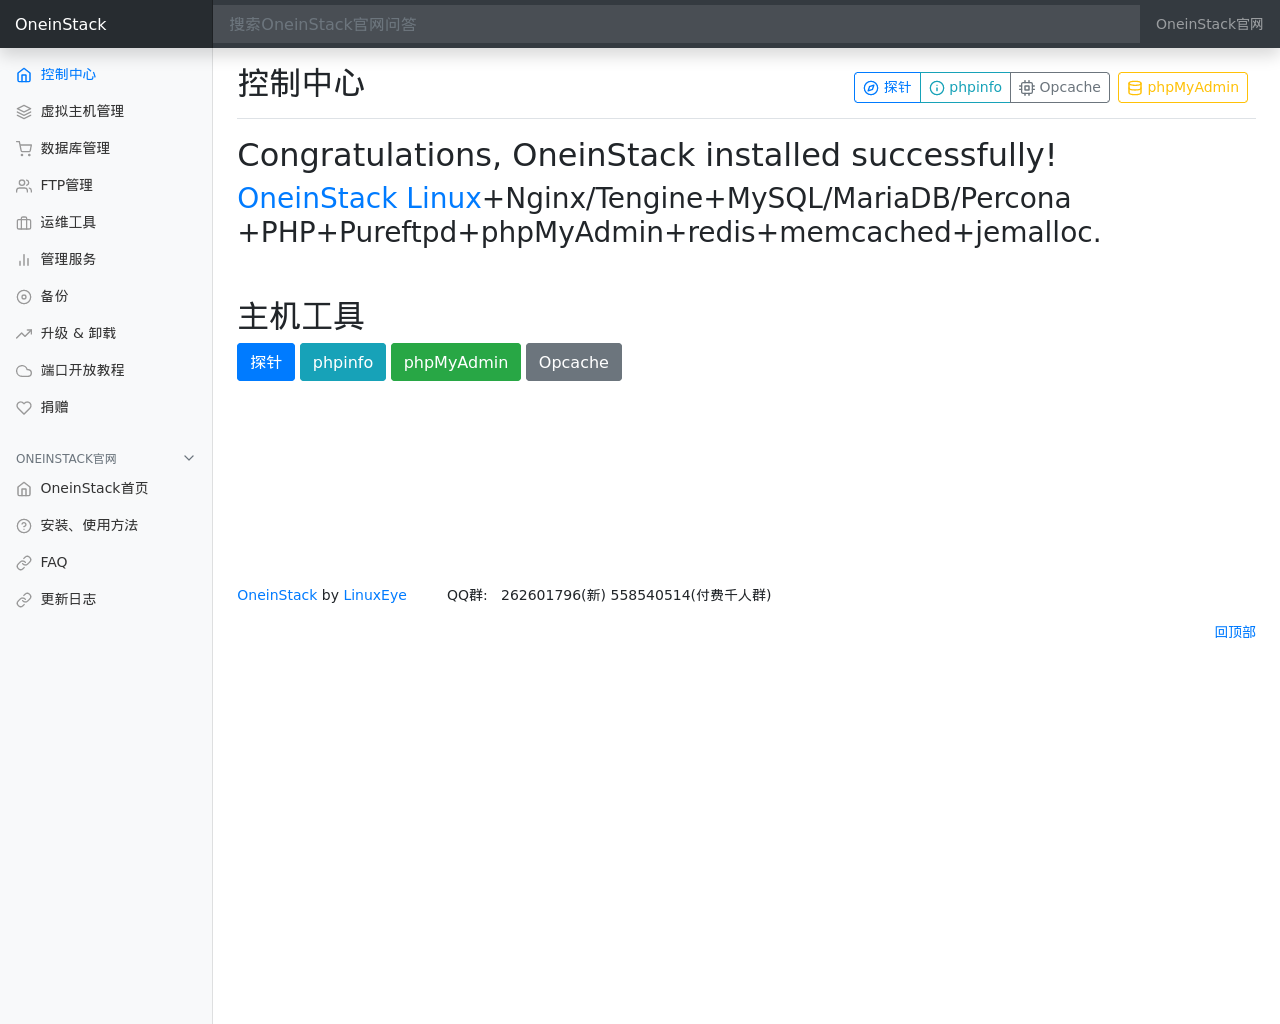Click the trending arrow icon beside 升级 & 卸载
1280x1024 pixels.
(24, 334)
